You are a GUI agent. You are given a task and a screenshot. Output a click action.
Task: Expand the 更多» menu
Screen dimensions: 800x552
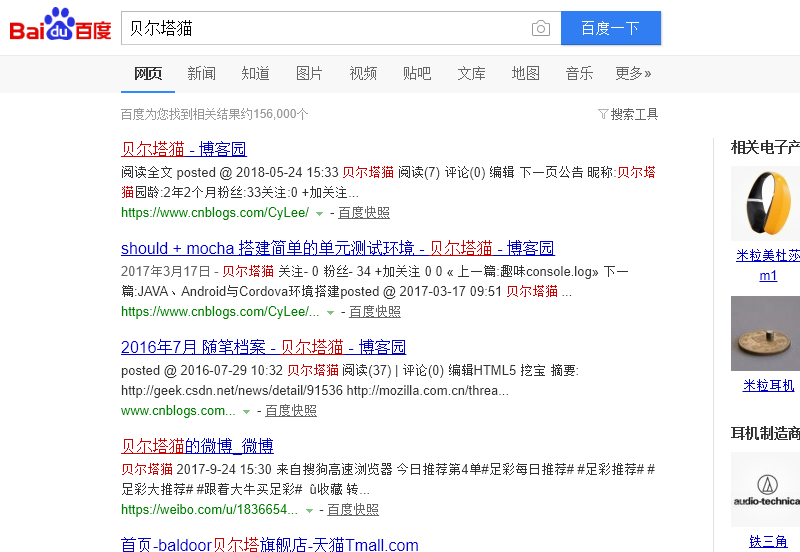[633, 73]
